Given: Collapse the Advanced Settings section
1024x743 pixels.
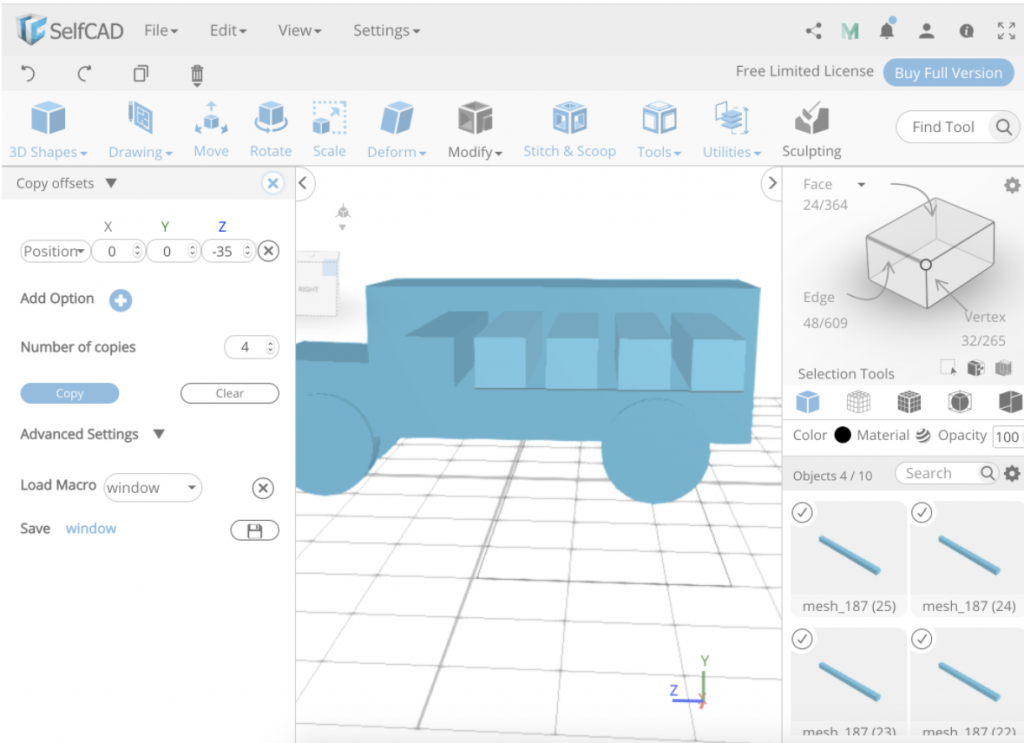Looking at the screenshot, I should (x=160, y=434).
